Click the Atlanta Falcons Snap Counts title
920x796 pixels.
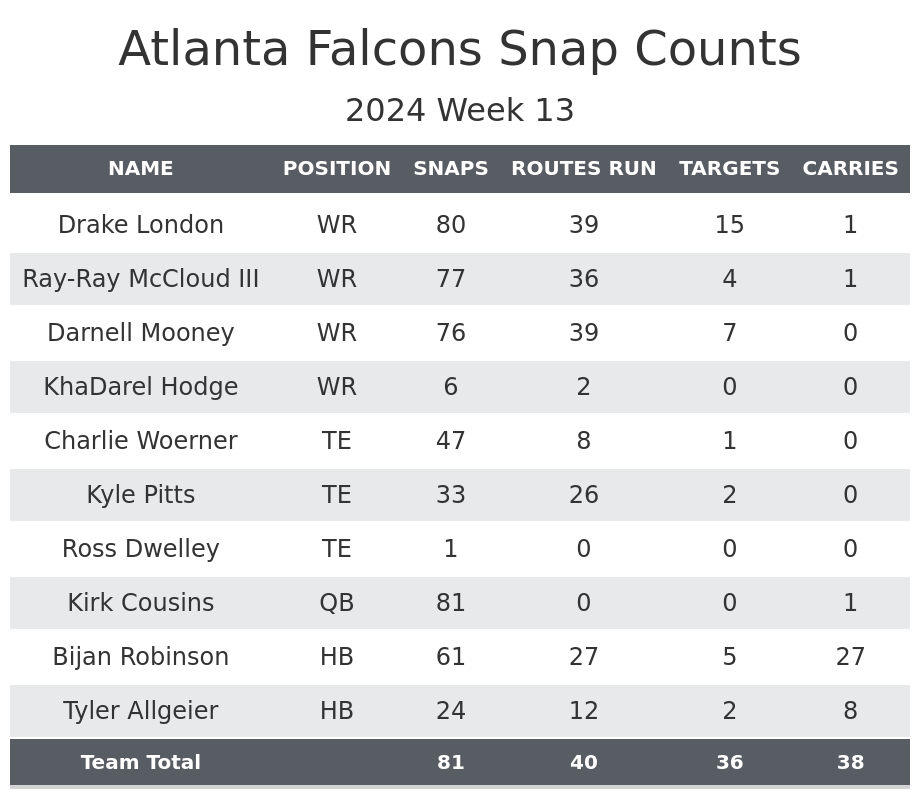[460, 50]
